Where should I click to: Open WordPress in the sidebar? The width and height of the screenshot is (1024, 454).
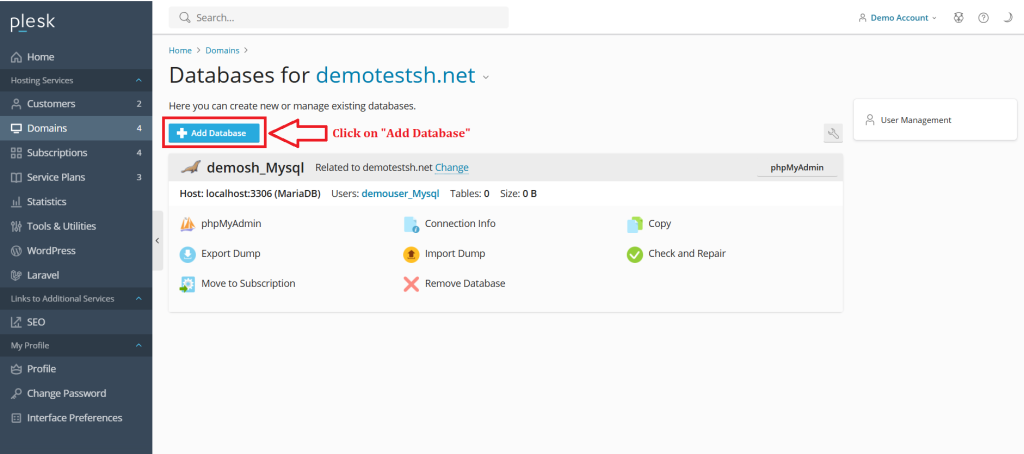pyautogui.click(x=76, y=251)
